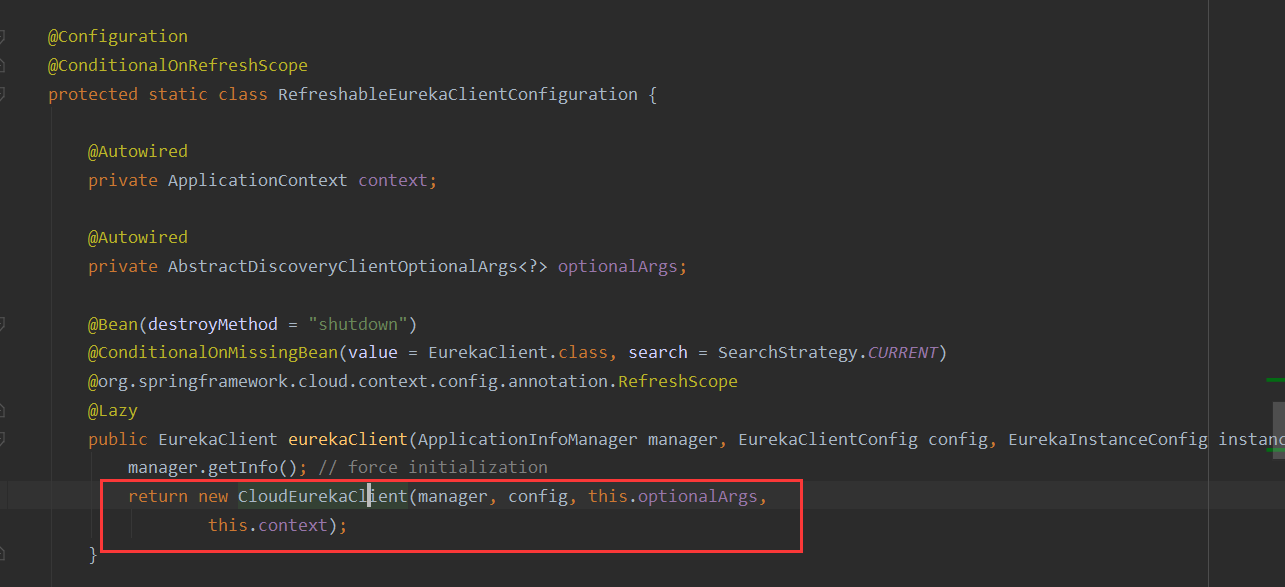Click the EurekaClient return type of the method
The width and height of the screenshot is (1285, 587).
pos(218,439)
